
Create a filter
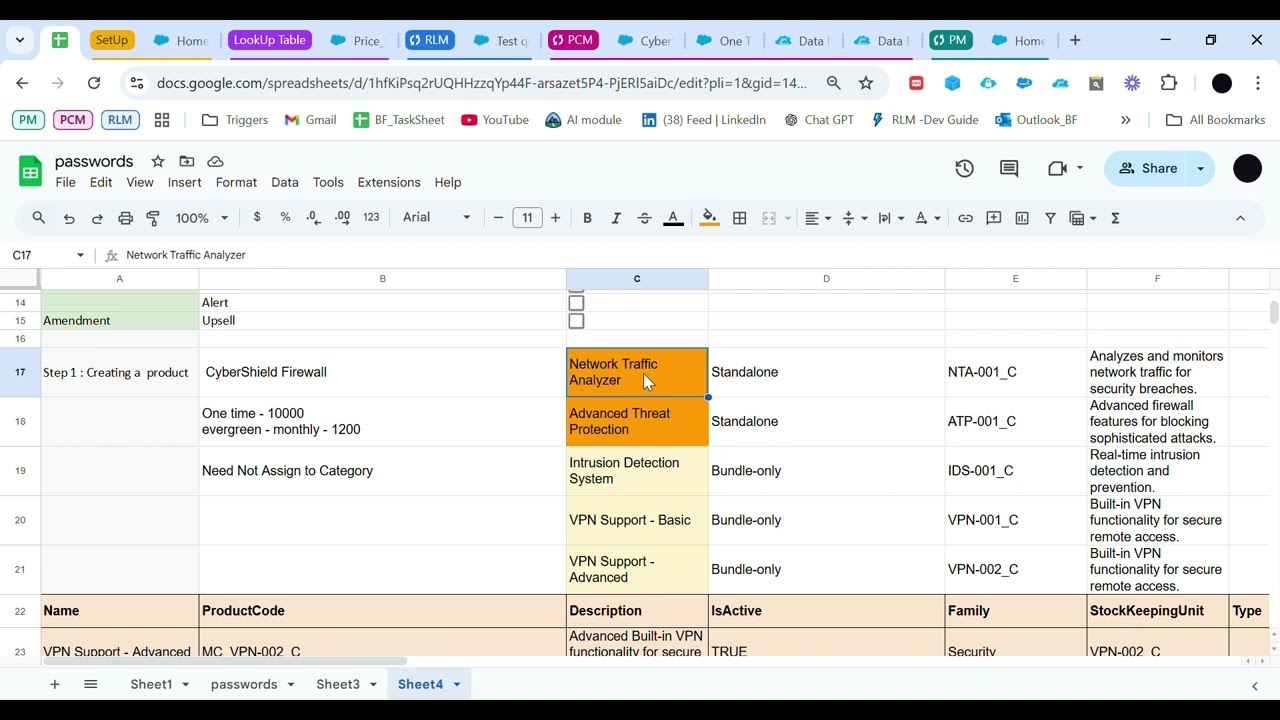pos(1050,218)
